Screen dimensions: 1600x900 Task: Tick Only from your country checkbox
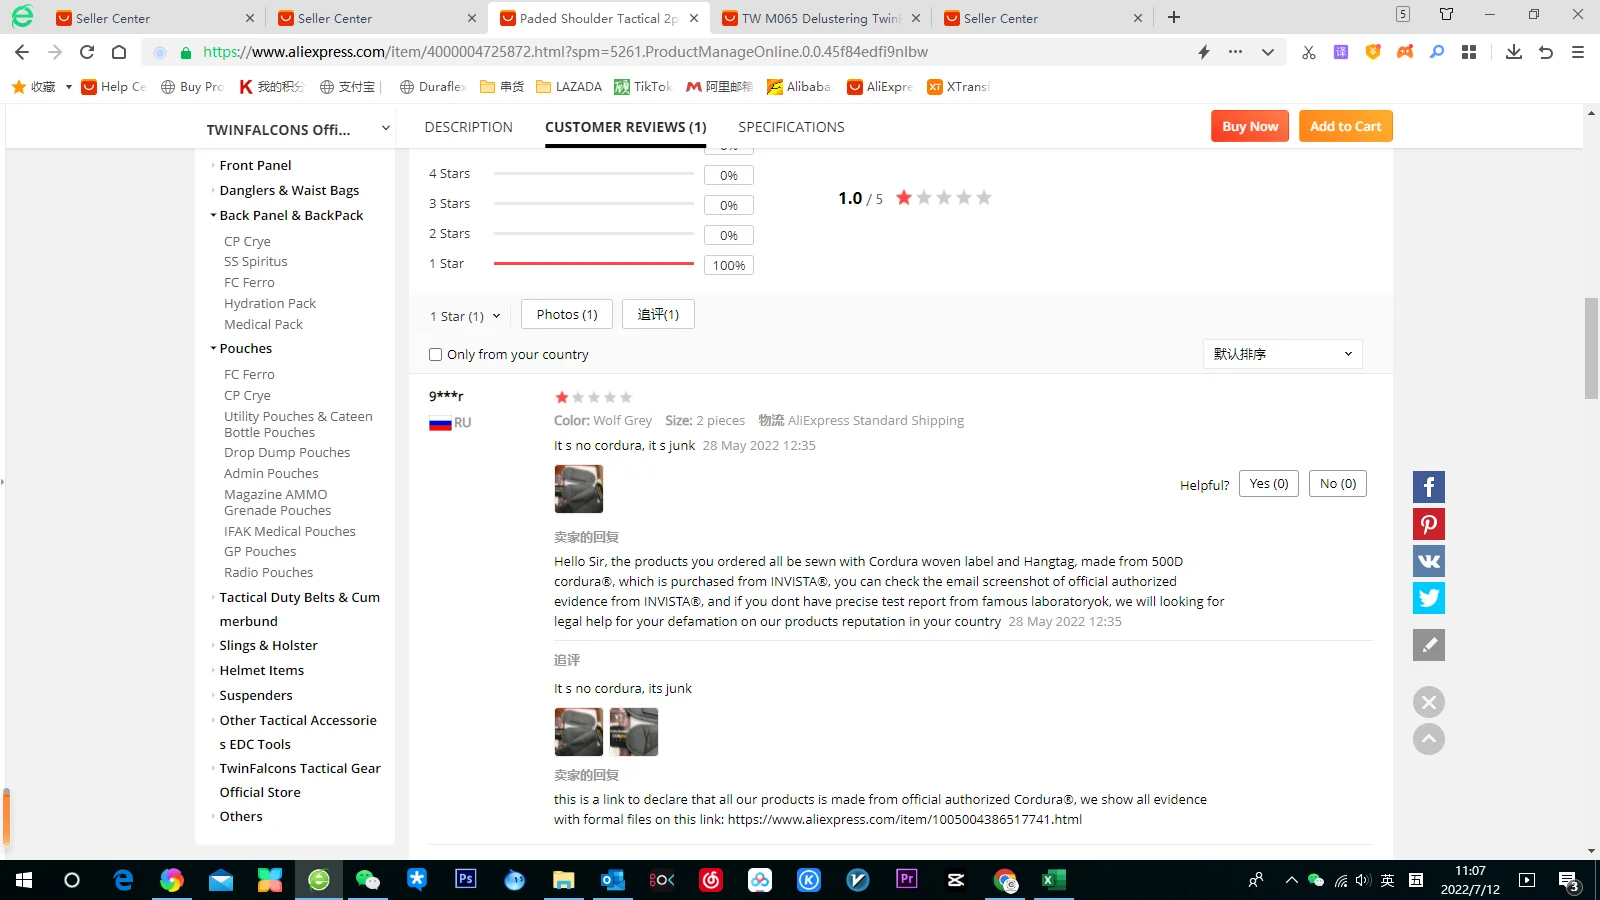coord(435,354)
